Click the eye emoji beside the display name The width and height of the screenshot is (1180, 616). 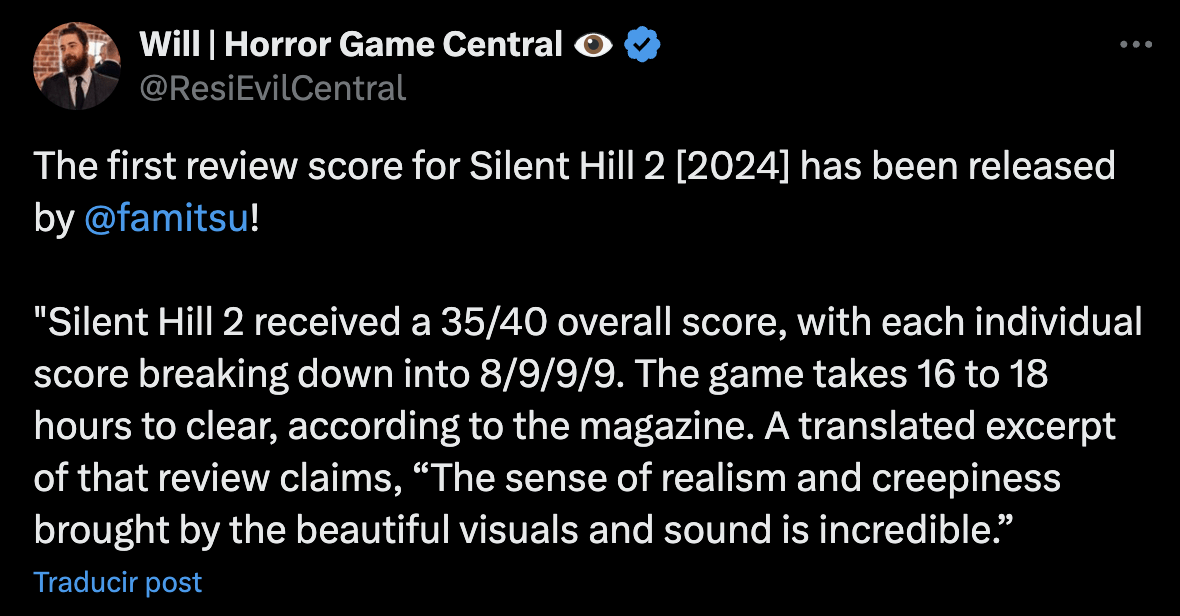coord(593,45)
